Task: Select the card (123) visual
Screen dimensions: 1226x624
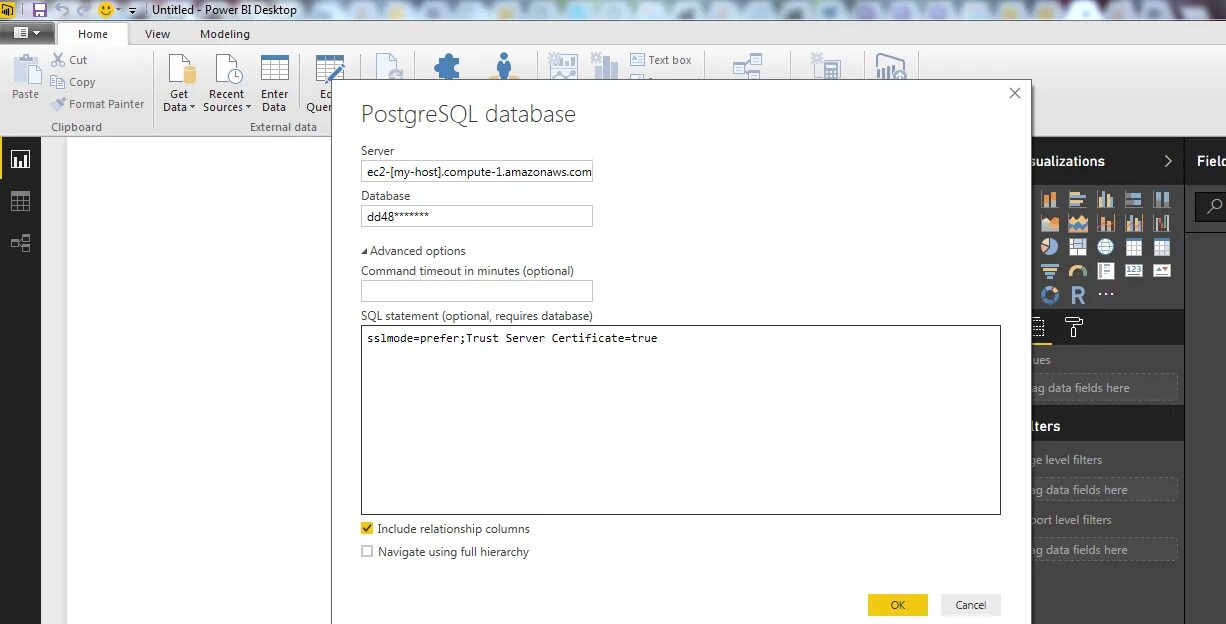Action: click(x=1134, y=271)
